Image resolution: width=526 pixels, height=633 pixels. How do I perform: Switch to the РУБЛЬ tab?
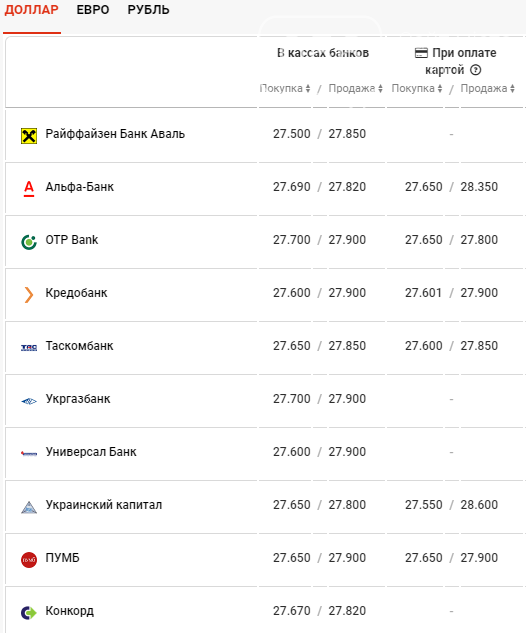pos(148,10)
